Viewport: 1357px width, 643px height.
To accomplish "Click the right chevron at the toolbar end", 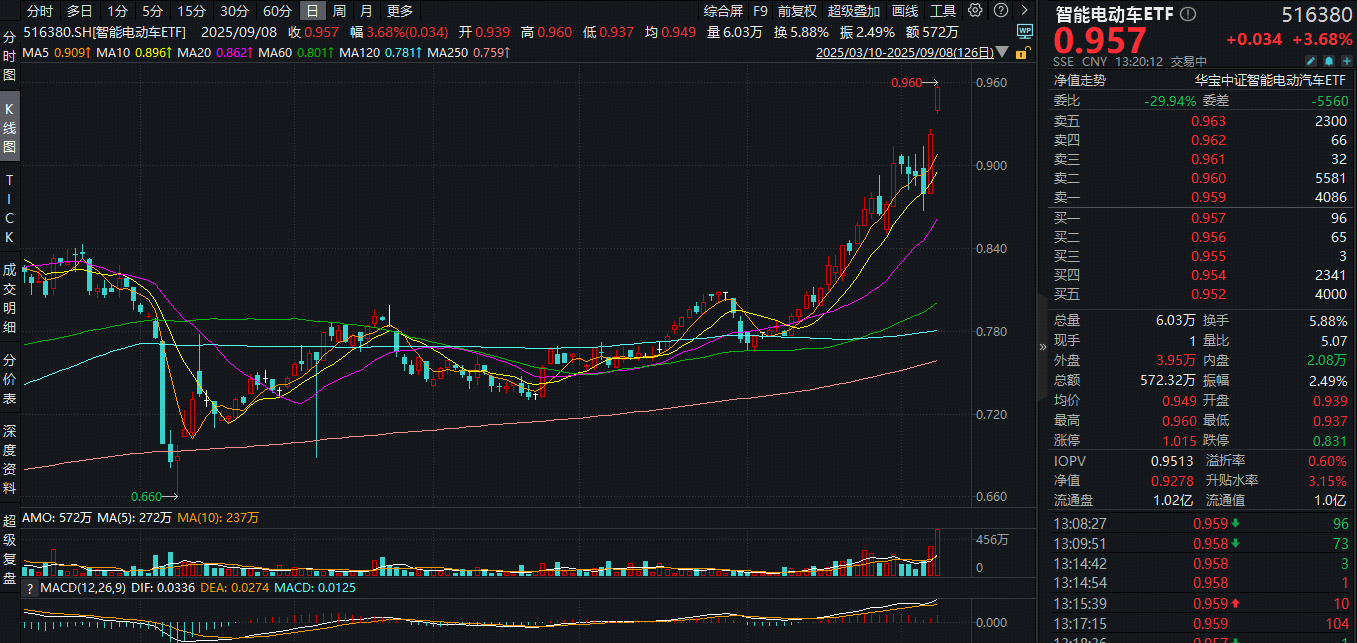I will click(1022, 11).
